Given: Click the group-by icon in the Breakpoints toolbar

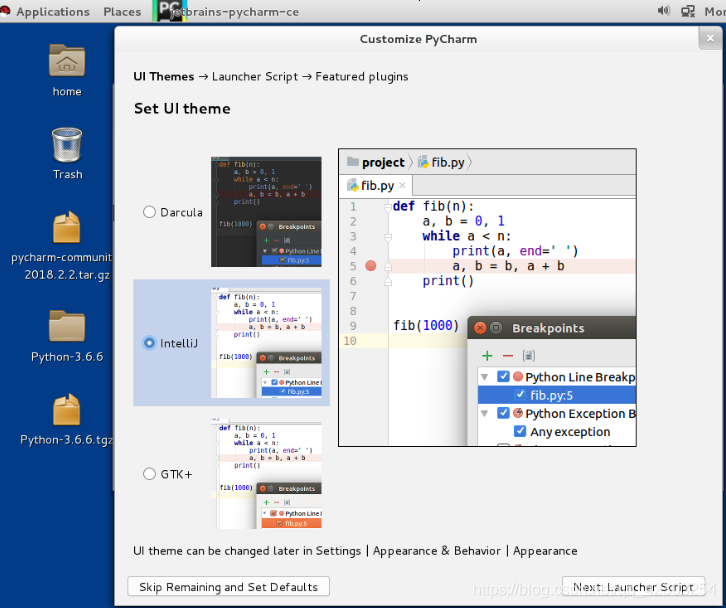Looking at the screenshot, I should coord(528,356).
